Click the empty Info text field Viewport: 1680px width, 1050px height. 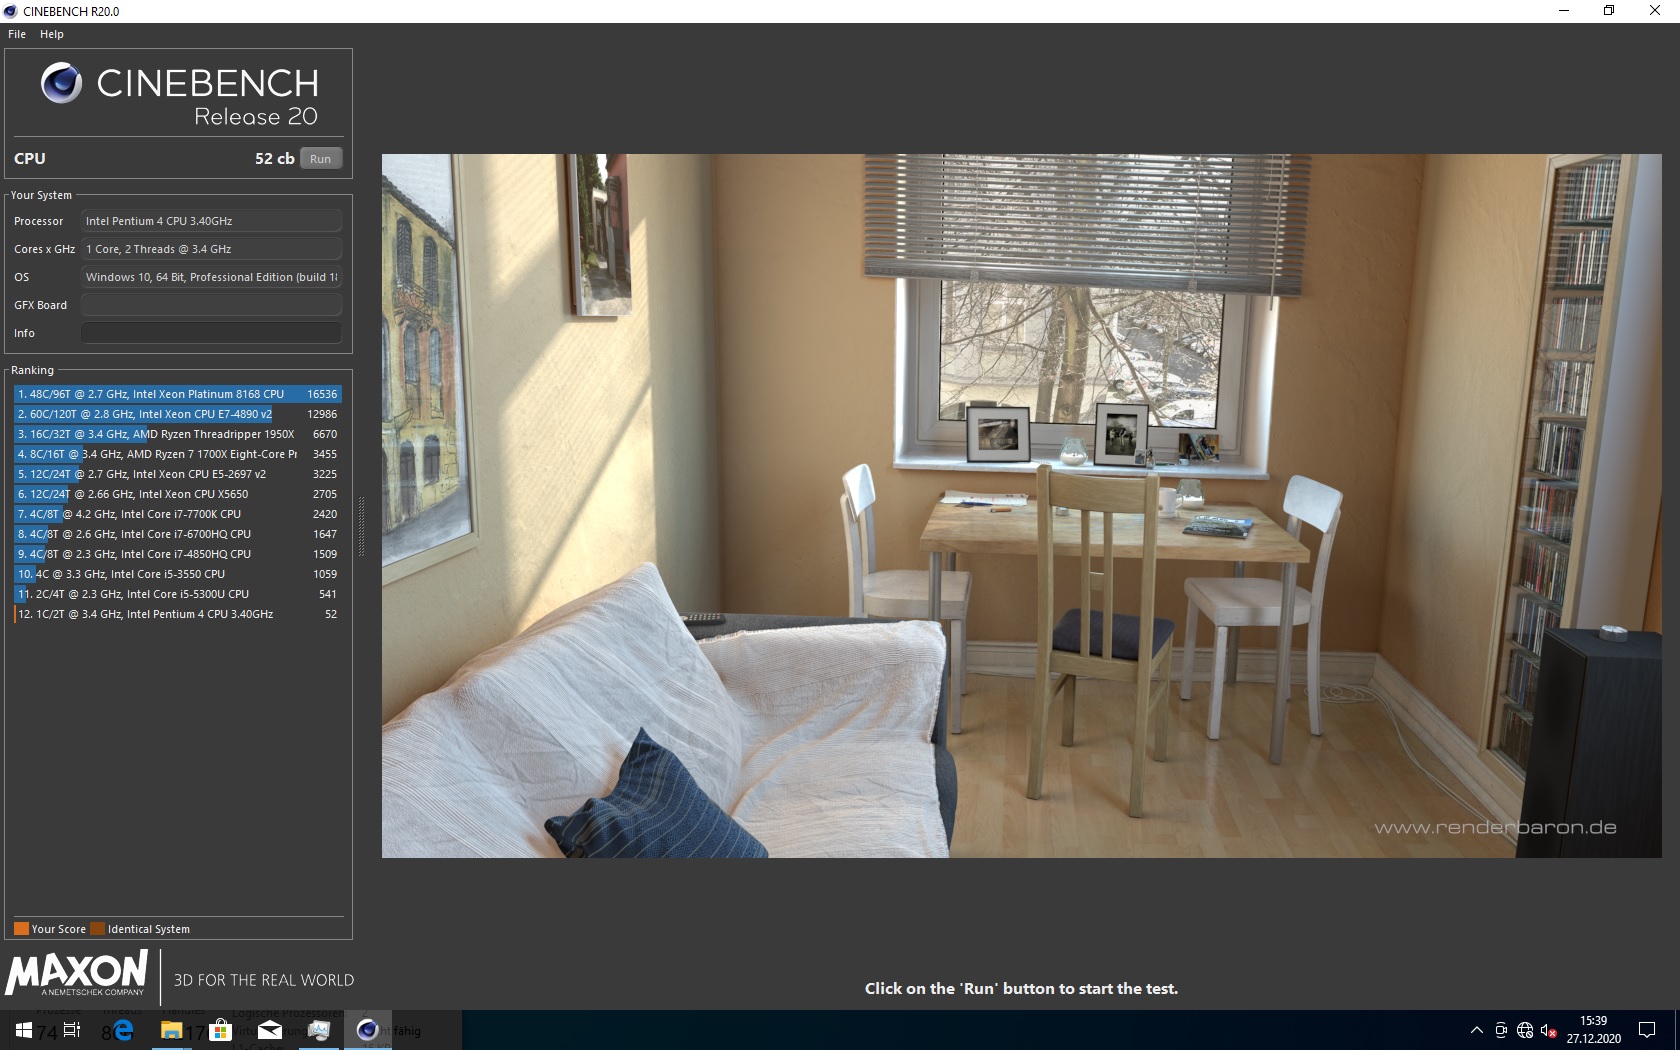pos(211,333)
